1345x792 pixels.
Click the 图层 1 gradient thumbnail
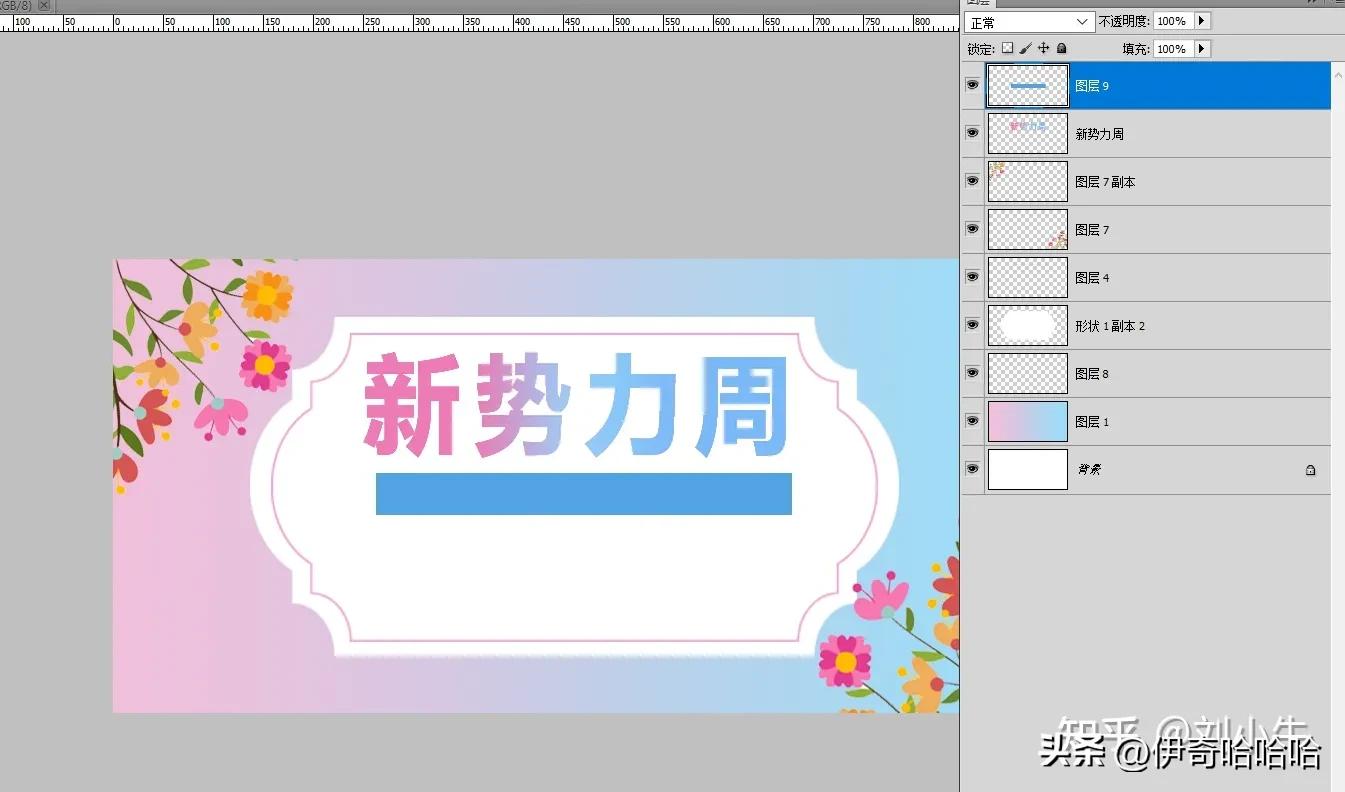[x=1027, y=421]
